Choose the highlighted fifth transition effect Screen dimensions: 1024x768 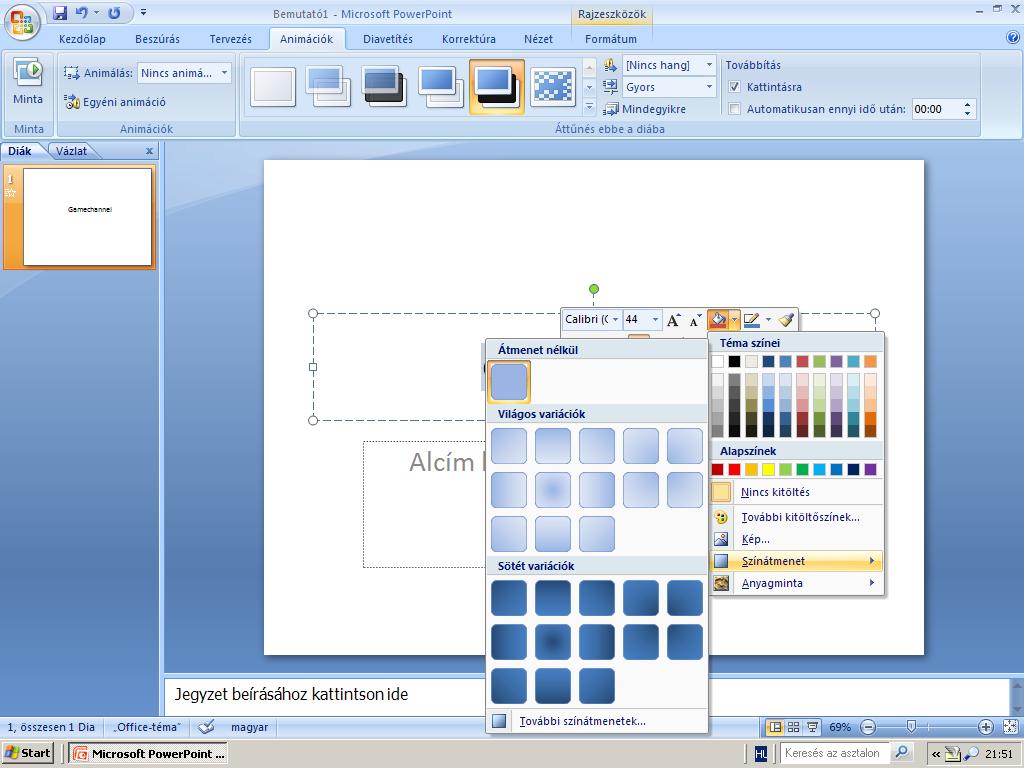[496, 86]
